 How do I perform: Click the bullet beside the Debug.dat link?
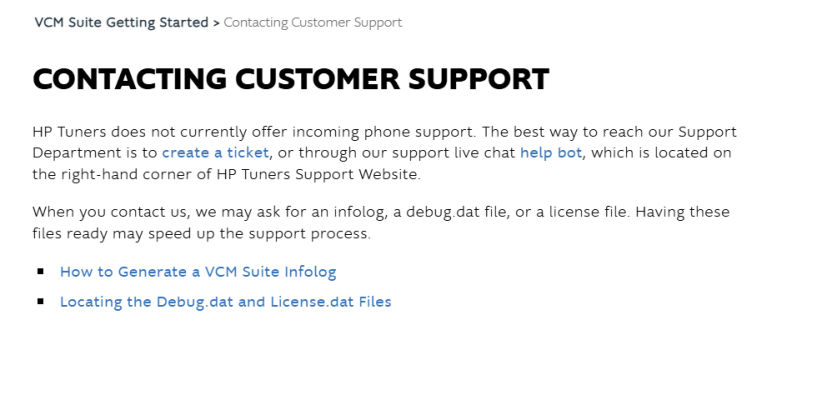41,301
